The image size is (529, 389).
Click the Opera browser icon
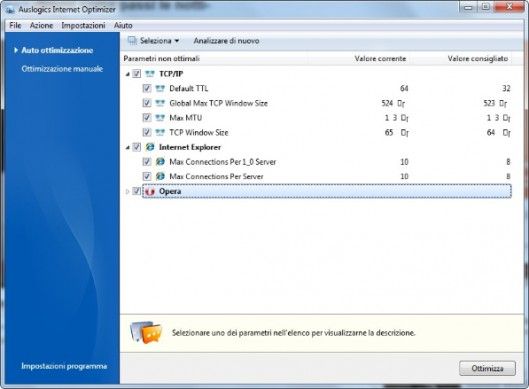point(149,191)
